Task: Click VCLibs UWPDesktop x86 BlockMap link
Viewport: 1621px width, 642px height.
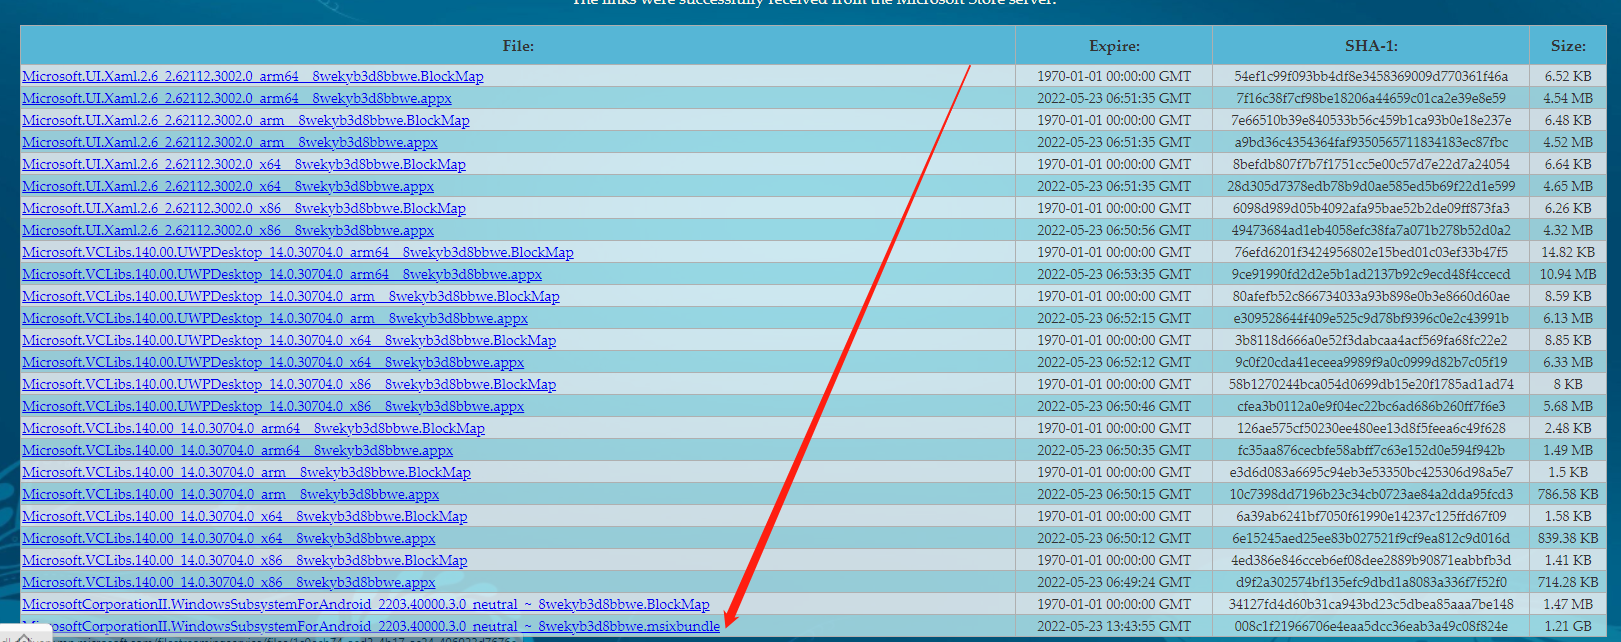Action: tap(288, 385)
